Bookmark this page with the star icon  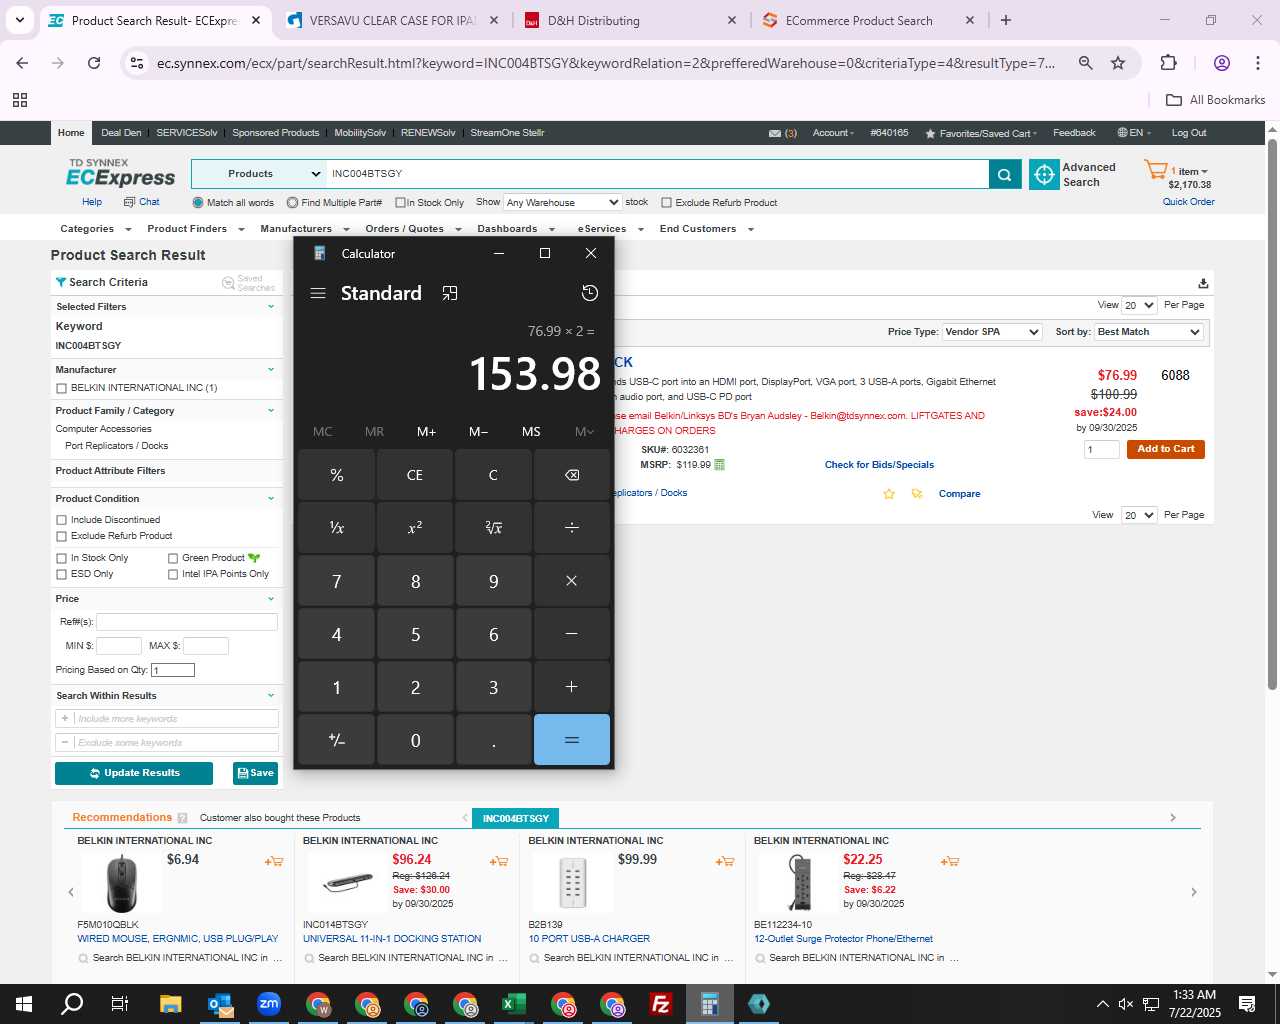tap(1118, 63)
